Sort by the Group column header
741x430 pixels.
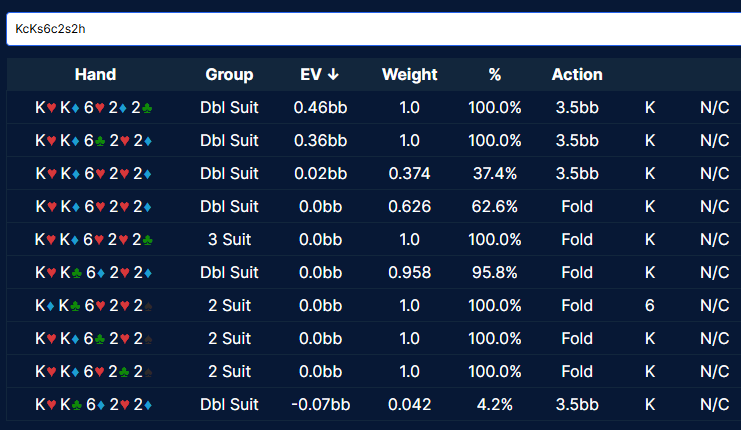pos(229,75)
